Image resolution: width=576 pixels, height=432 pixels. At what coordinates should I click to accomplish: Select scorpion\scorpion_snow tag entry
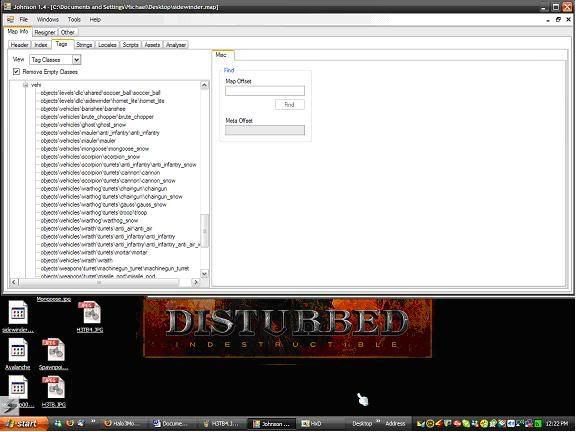pyautogui.click(x=90, y=157)
